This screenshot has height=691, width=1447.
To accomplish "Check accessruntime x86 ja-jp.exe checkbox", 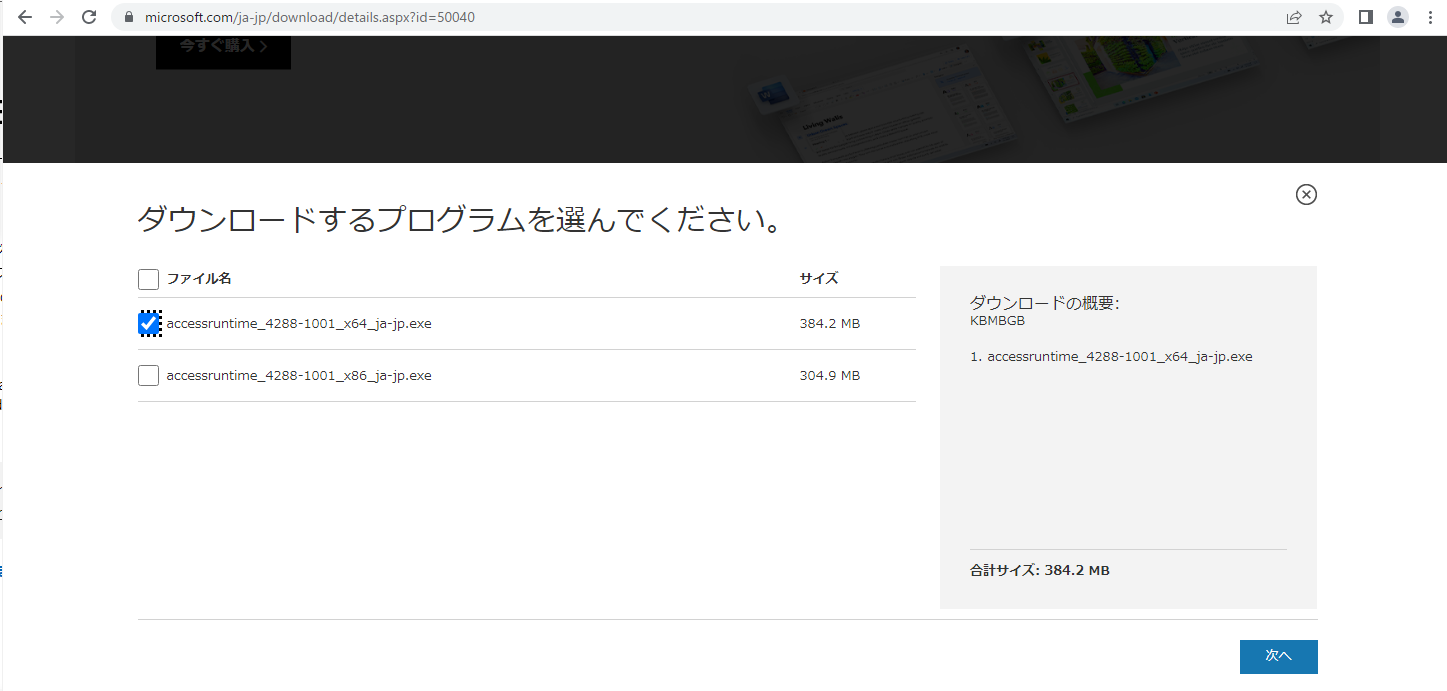I will coord(148,376).
